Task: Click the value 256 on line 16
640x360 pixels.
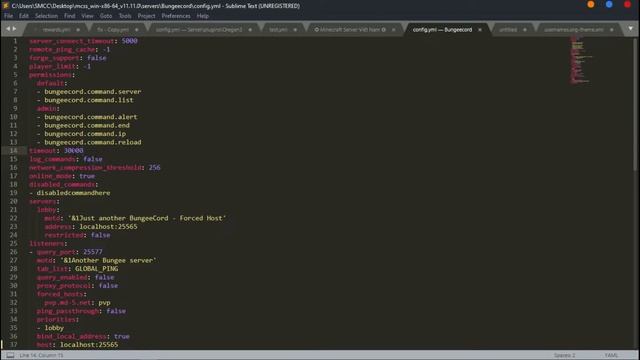Action: pyautogui.click(x=154, y=168)
